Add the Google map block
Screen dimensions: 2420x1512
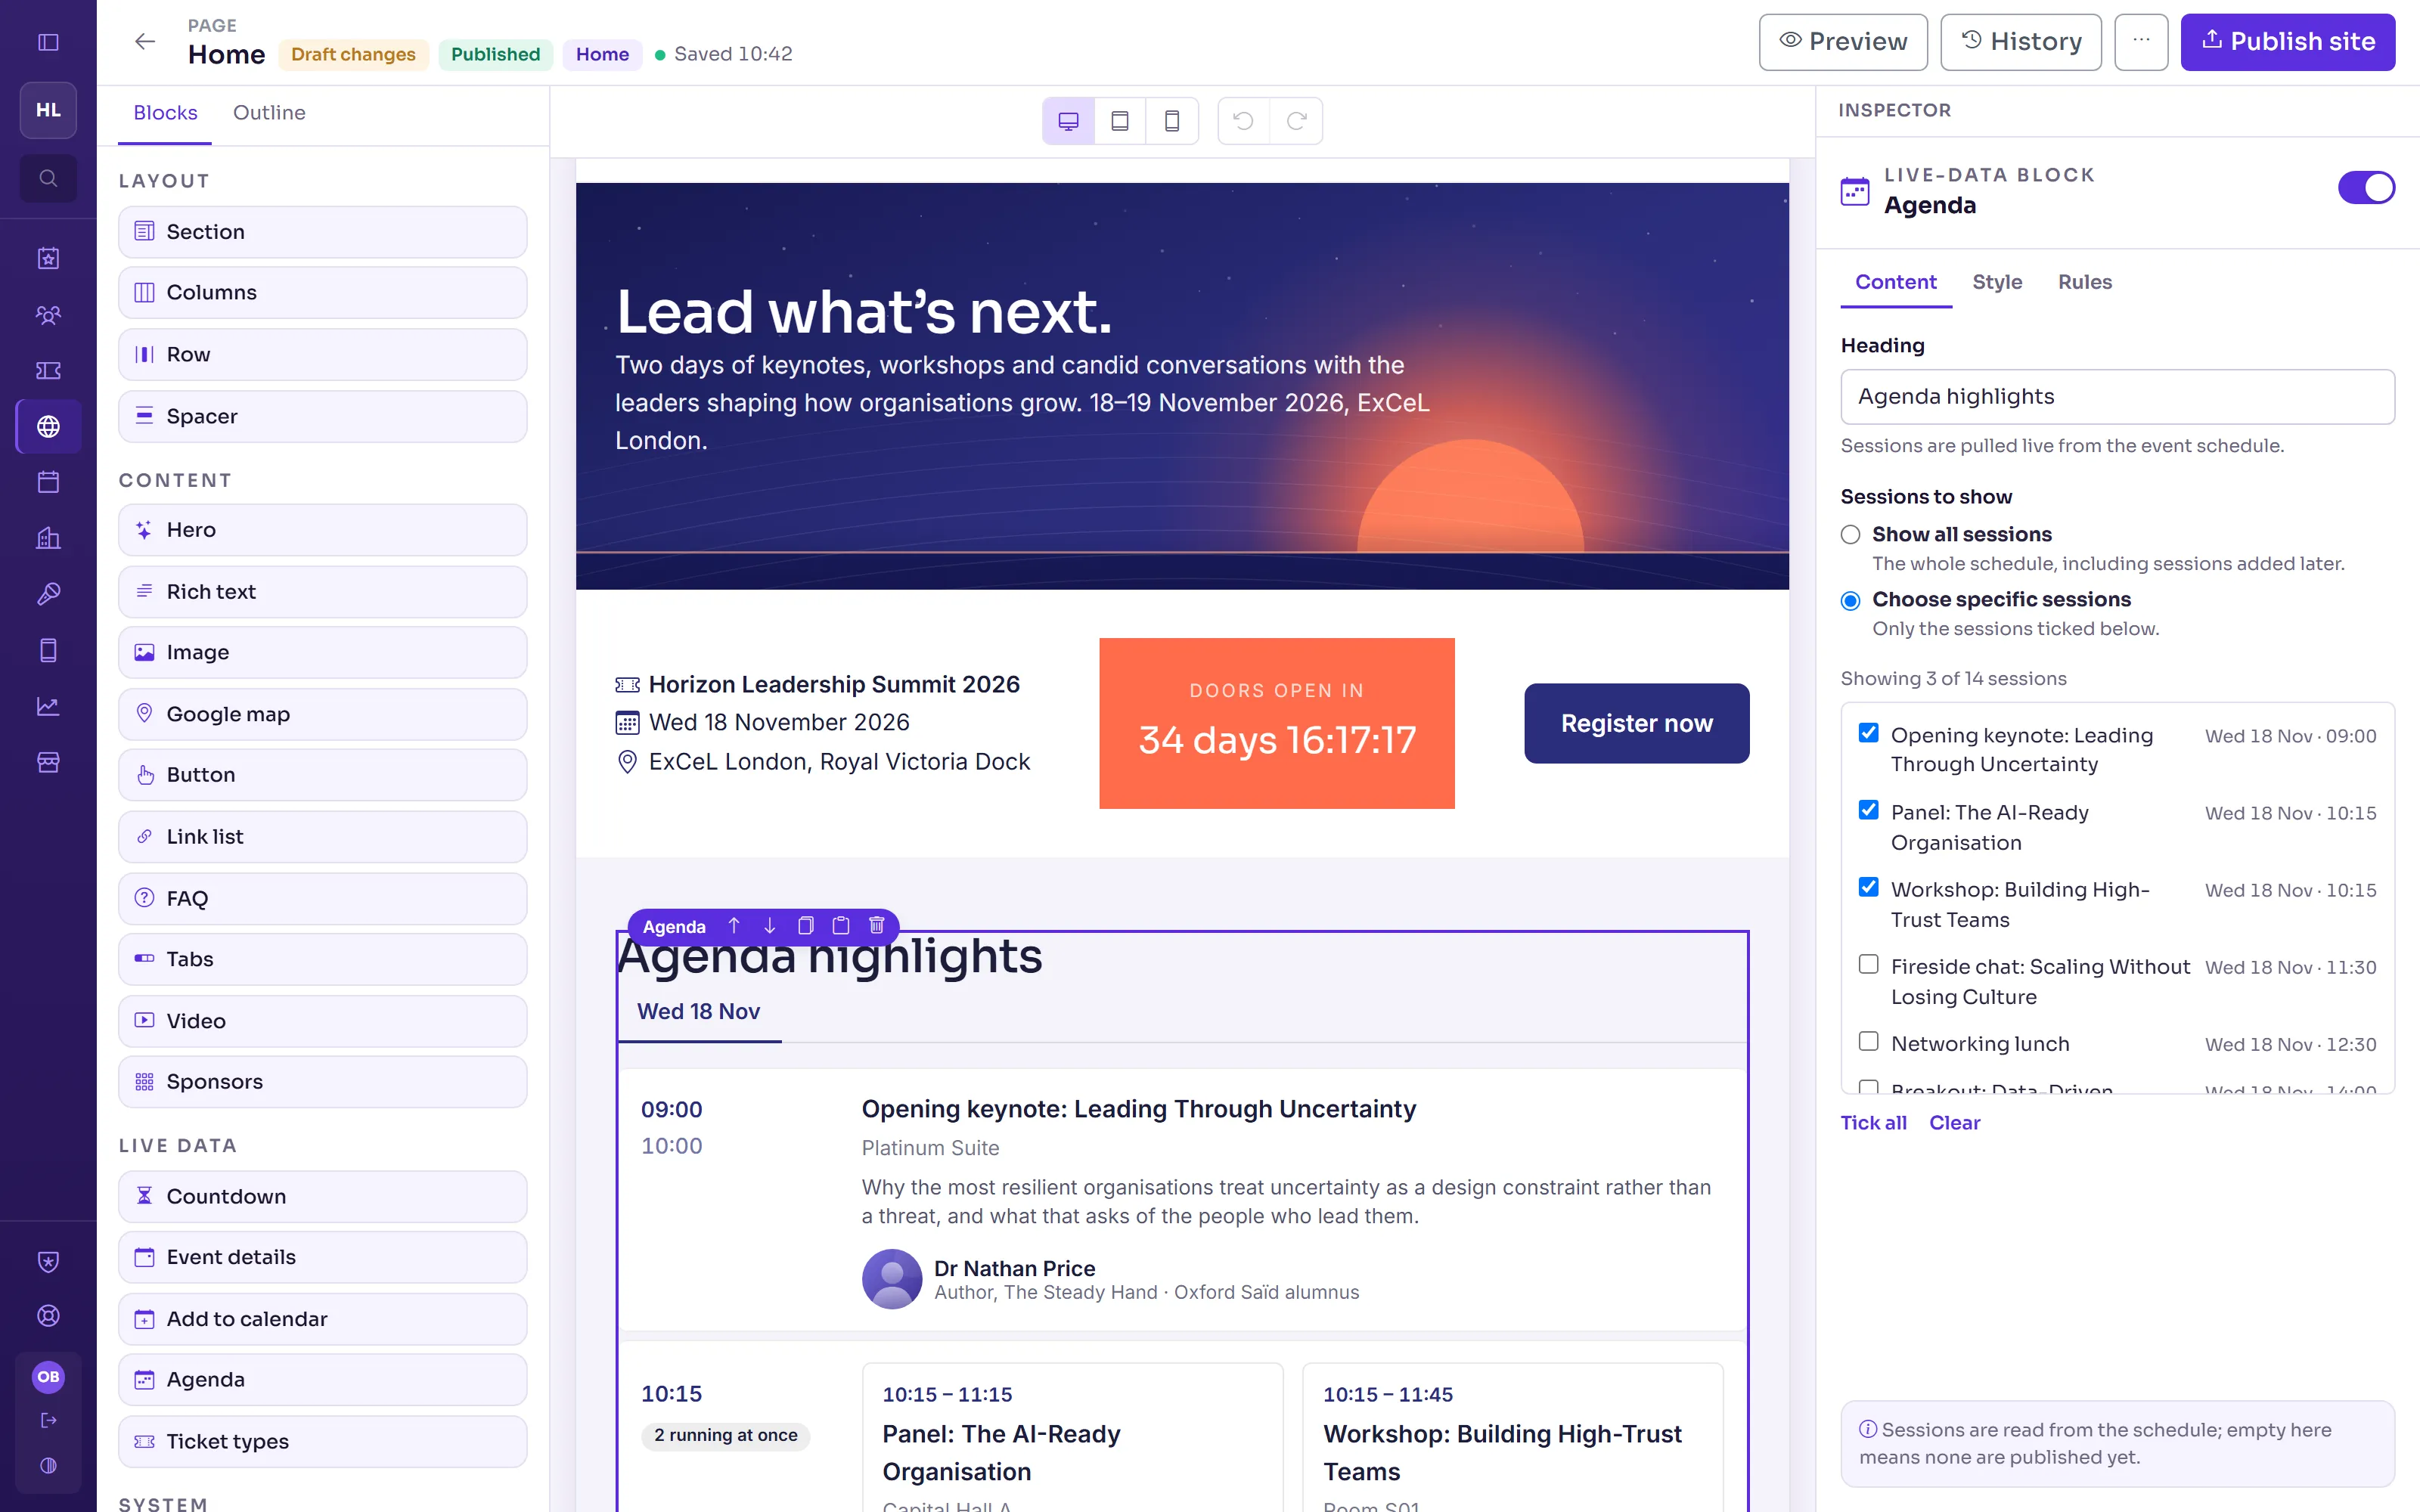pyautogui.click(x=322, y=714)
